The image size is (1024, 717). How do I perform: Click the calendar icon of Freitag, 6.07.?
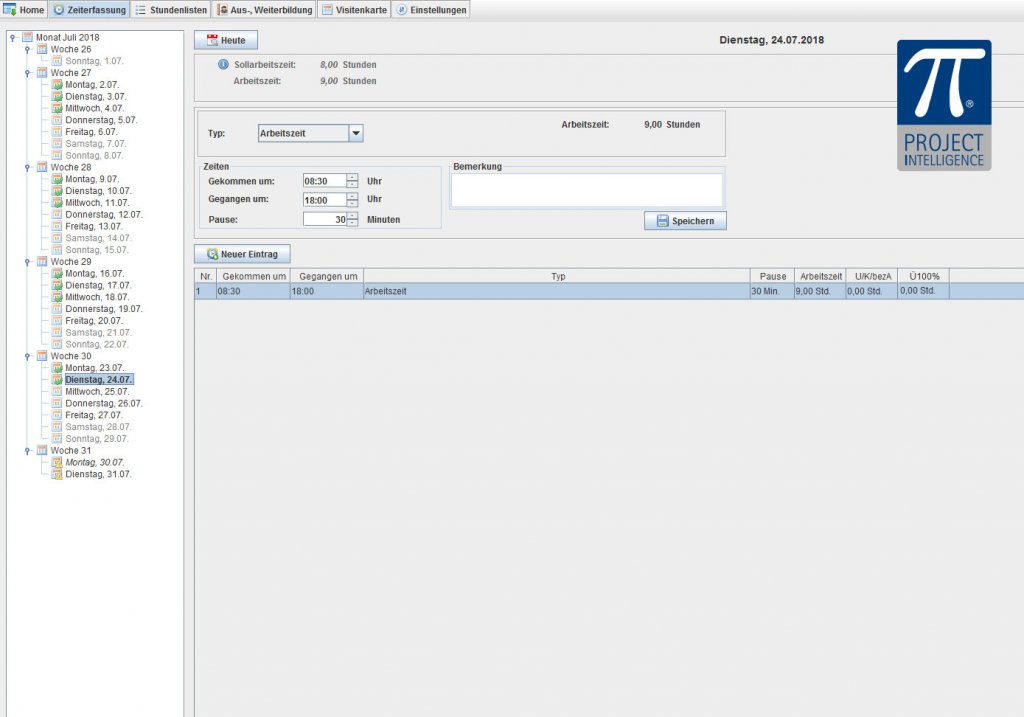(57, 132)
